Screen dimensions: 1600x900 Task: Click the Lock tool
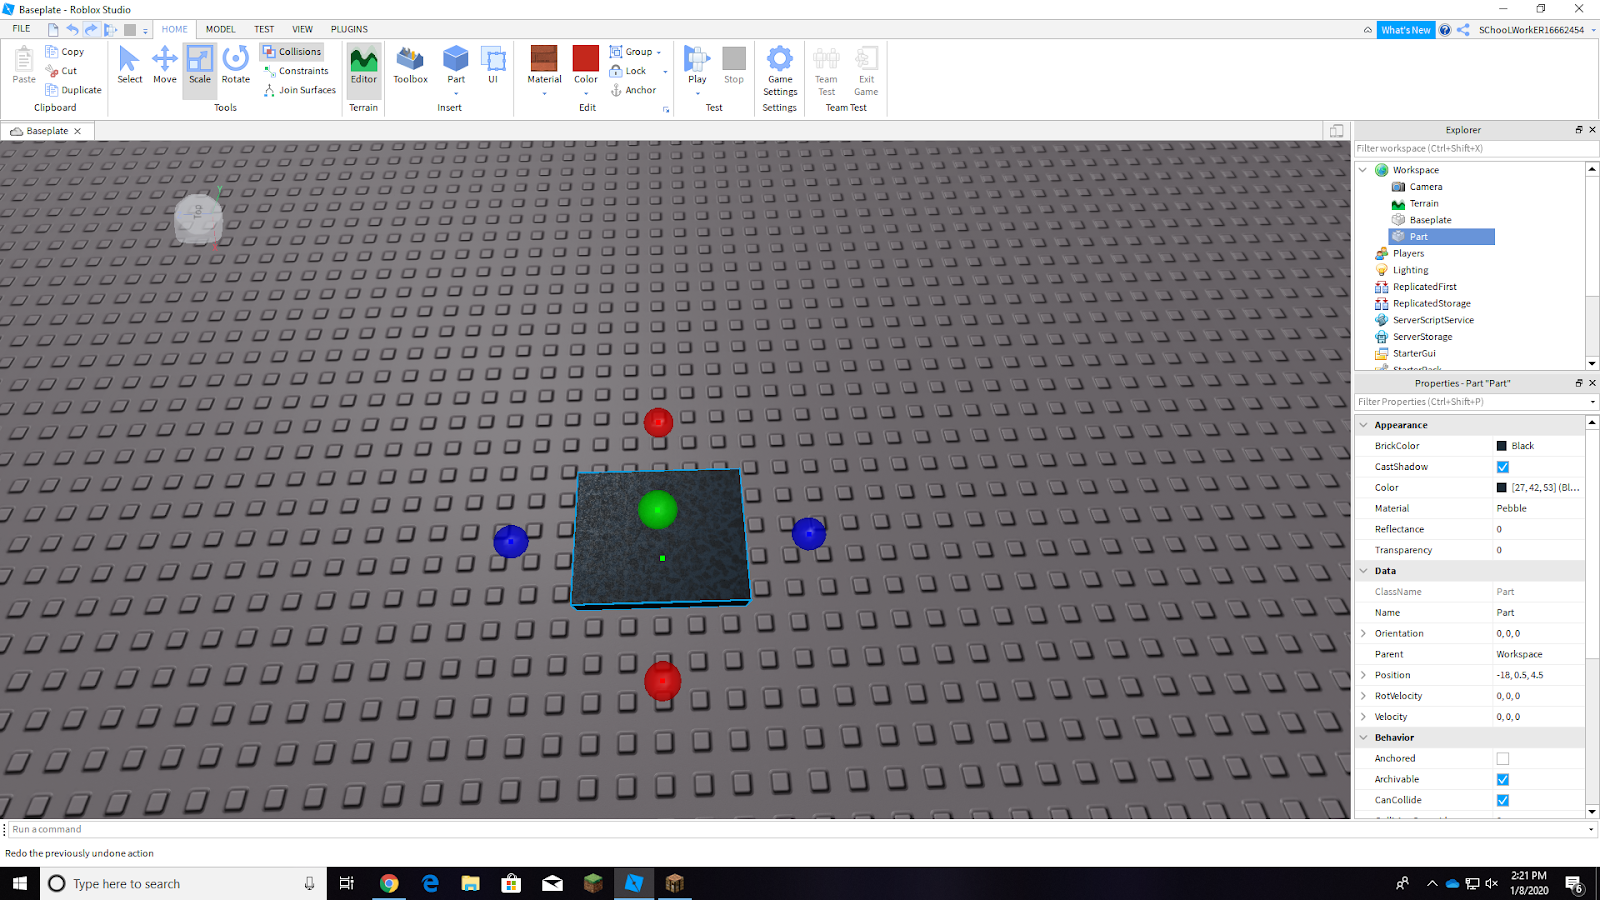[628, 71]
